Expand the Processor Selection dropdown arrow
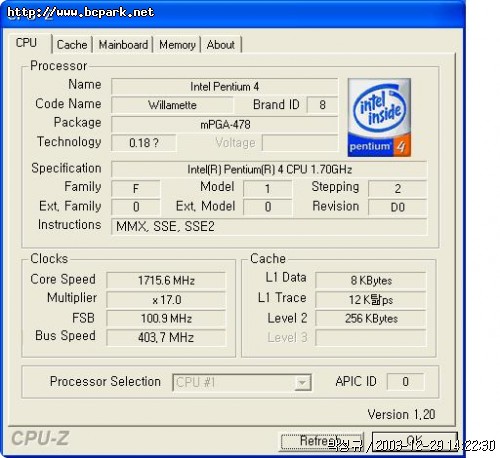The width and height of the screenshot is (500, 458). pos(302,382)
